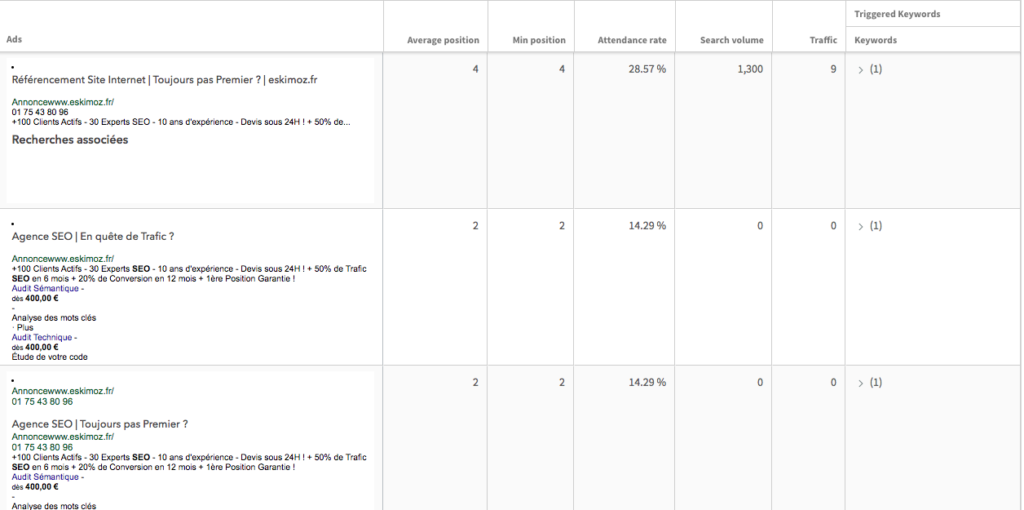Expand keywords chevron for En quête de Trafic ad
The height and width of the screenshot is (510, 1024).
[861, 227]
